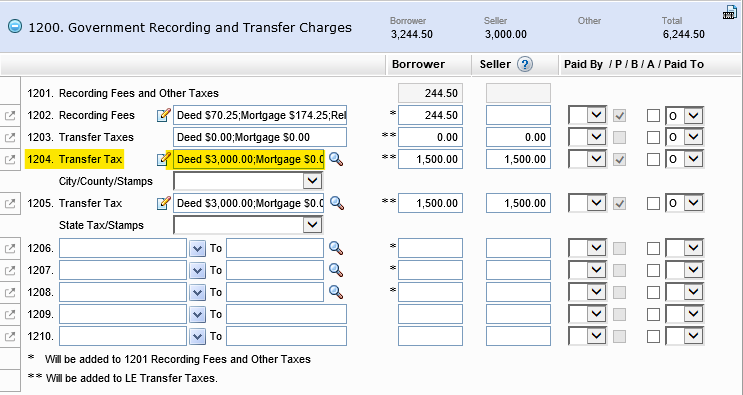Open line 1208 pop-out icon

[x=10, y=292]
